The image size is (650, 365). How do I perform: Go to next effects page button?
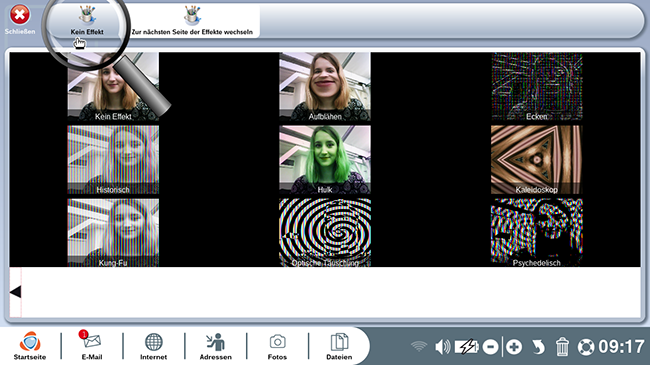(192, 20)
